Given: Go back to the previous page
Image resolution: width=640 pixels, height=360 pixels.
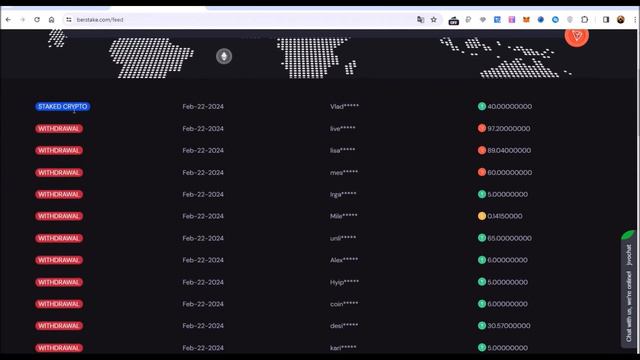Looking at the screenshot, I should (8, 20).
